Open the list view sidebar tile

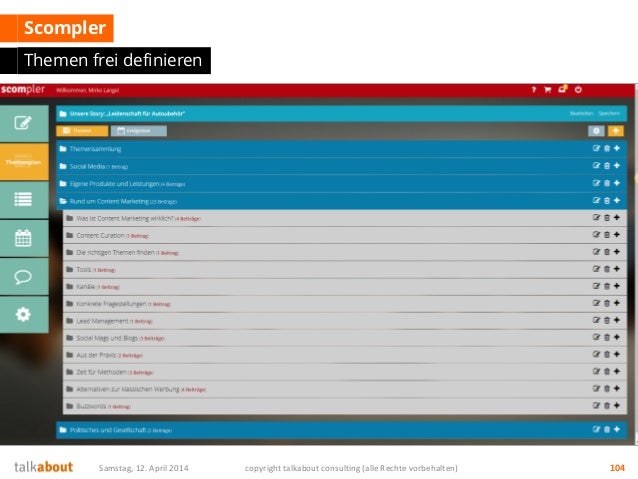click(24, 200)
